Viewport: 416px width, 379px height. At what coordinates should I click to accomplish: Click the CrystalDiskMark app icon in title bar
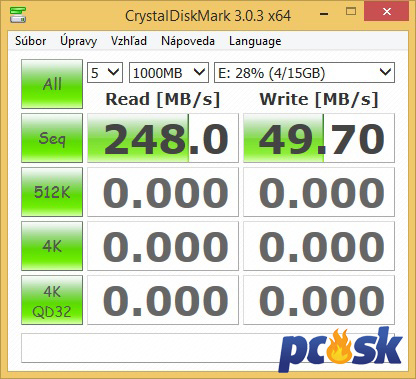pos(18,15)
